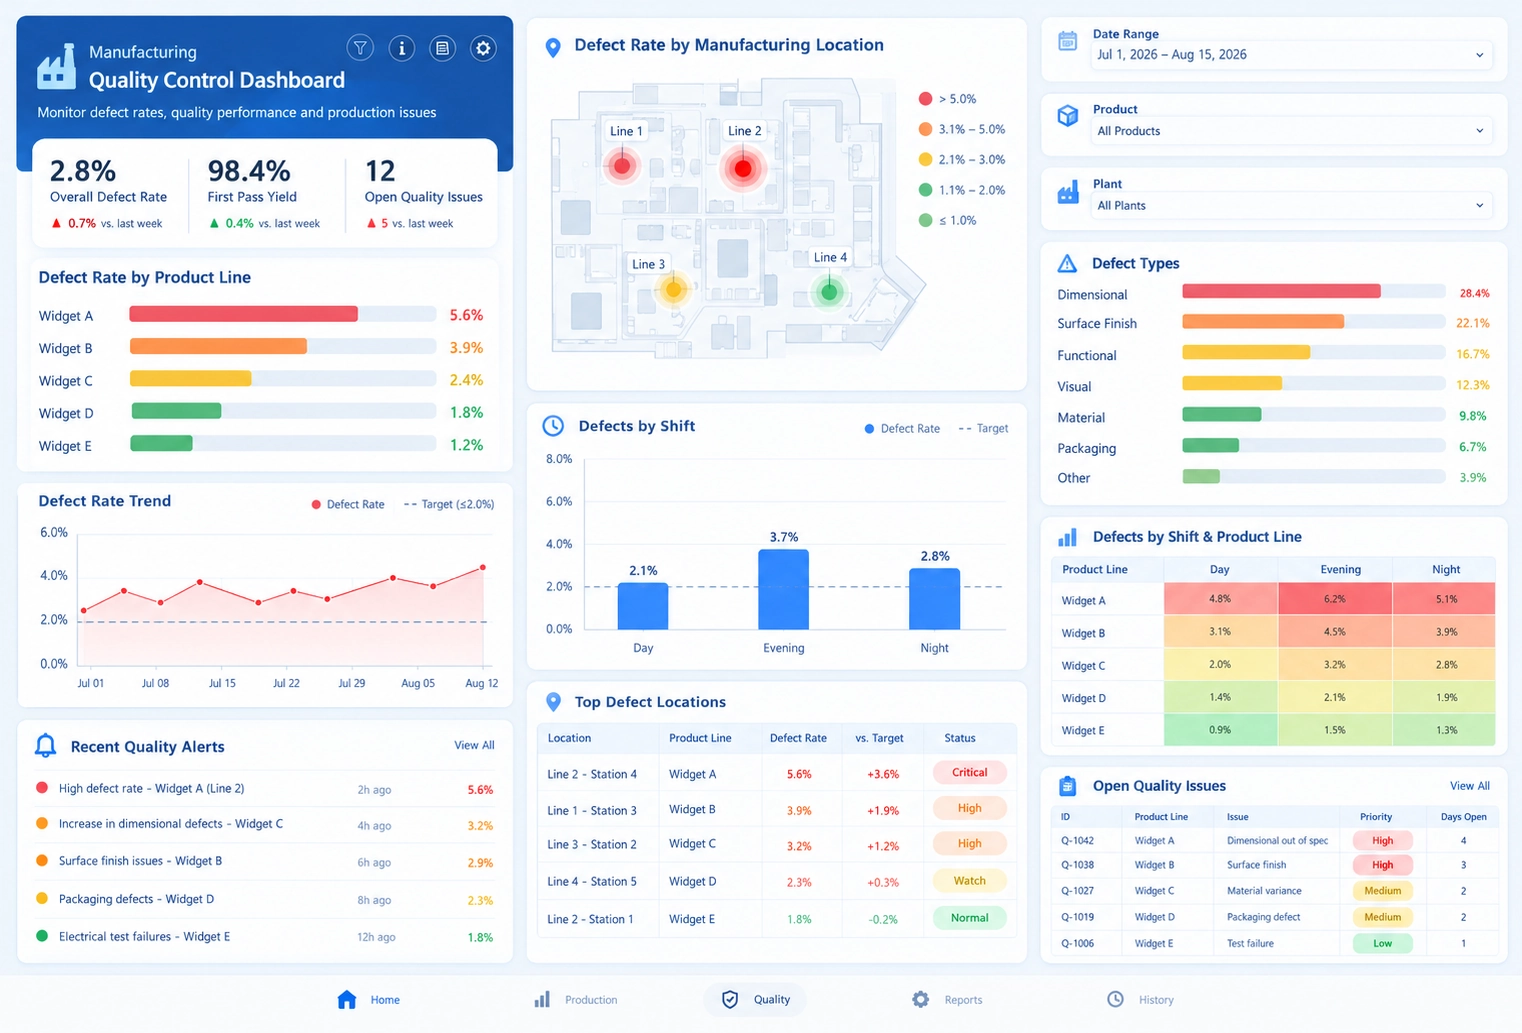
Task: Open settings gear icon in header
Action: point(483,48)
